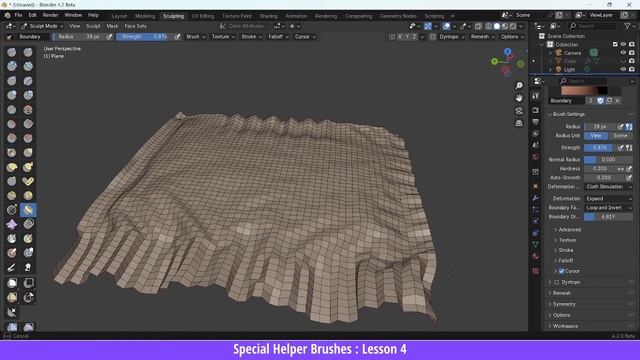Hide the Camera in outliner

[623, 53]
